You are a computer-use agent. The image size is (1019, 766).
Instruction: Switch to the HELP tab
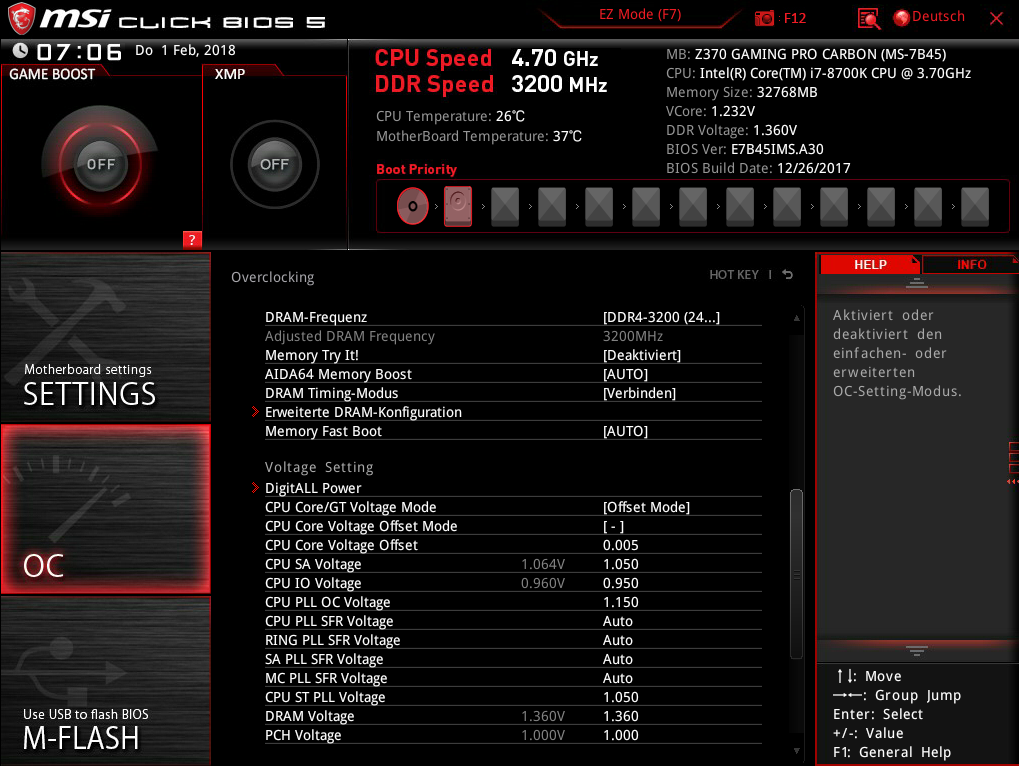pyautogui.click(x=870, y=264)
